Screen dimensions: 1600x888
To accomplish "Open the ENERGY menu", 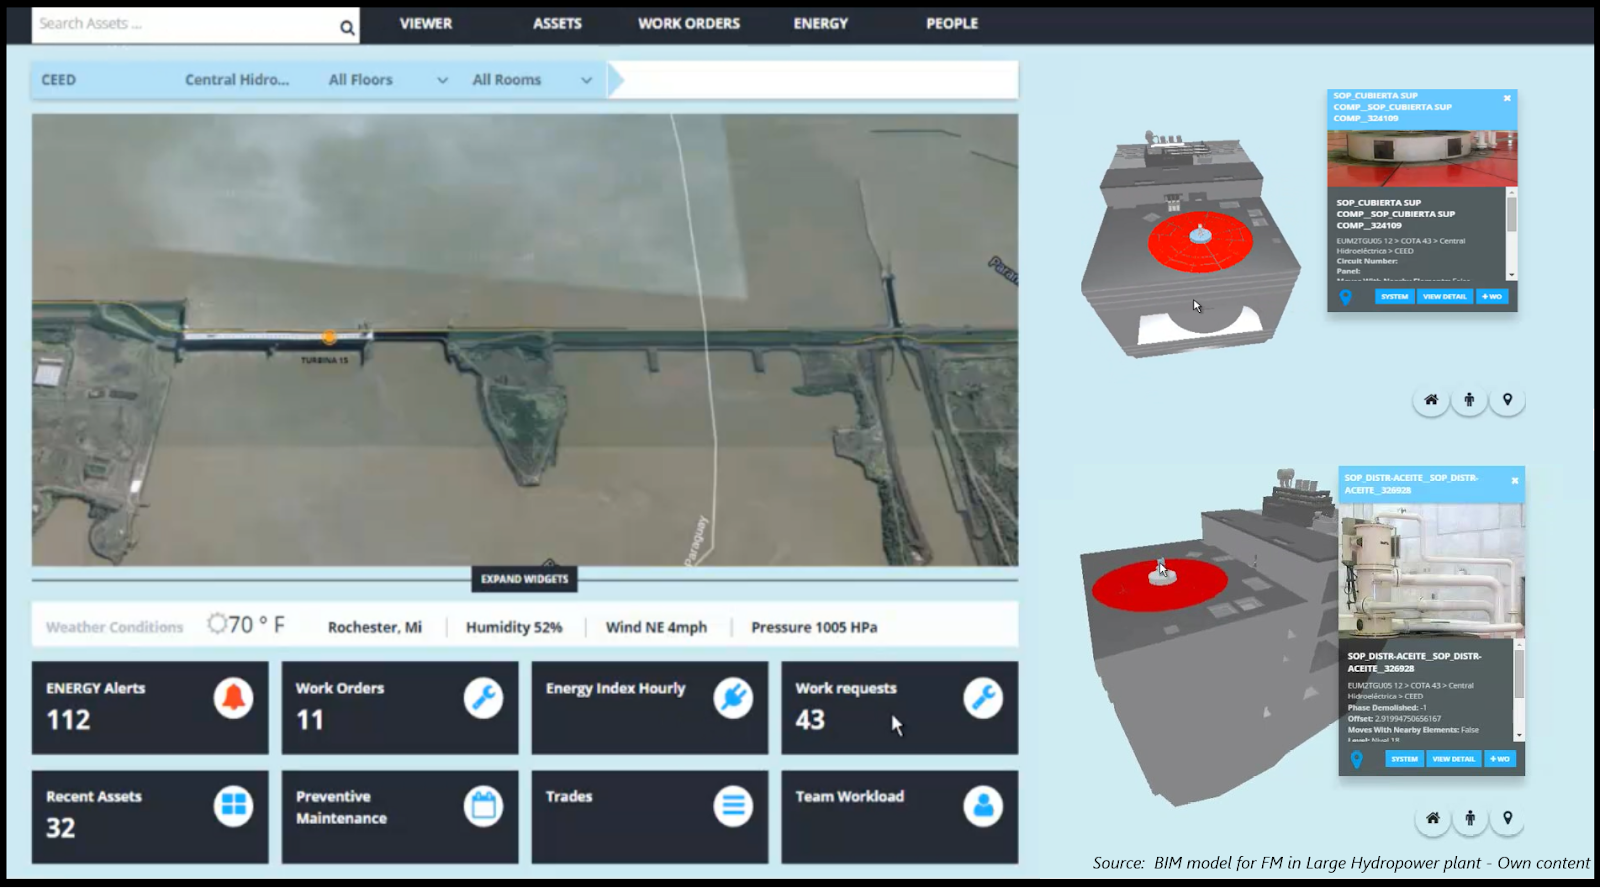I will pyautogui.click(x=821, y=23).
